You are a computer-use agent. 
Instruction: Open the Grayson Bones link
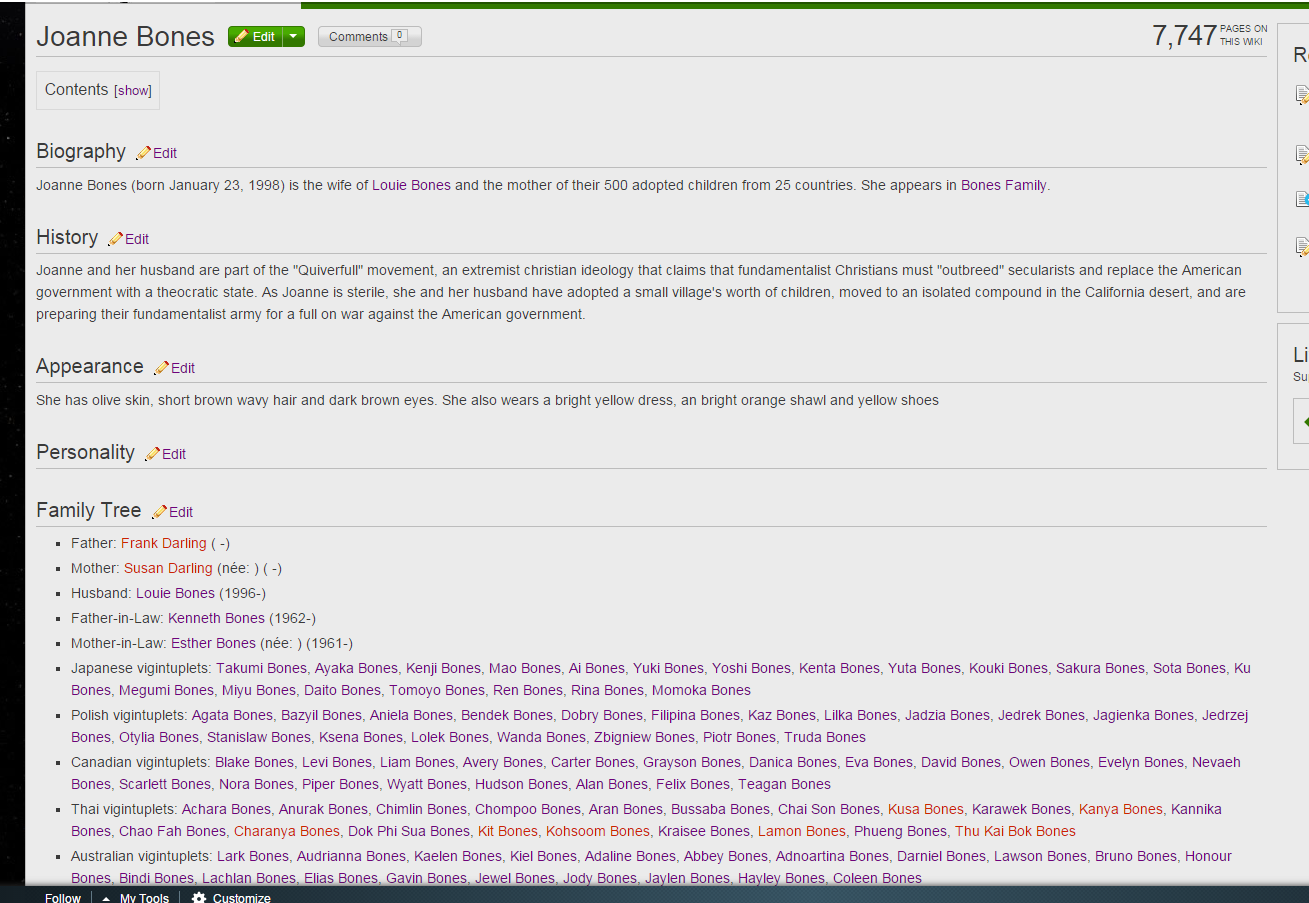(x=692, y=762)
